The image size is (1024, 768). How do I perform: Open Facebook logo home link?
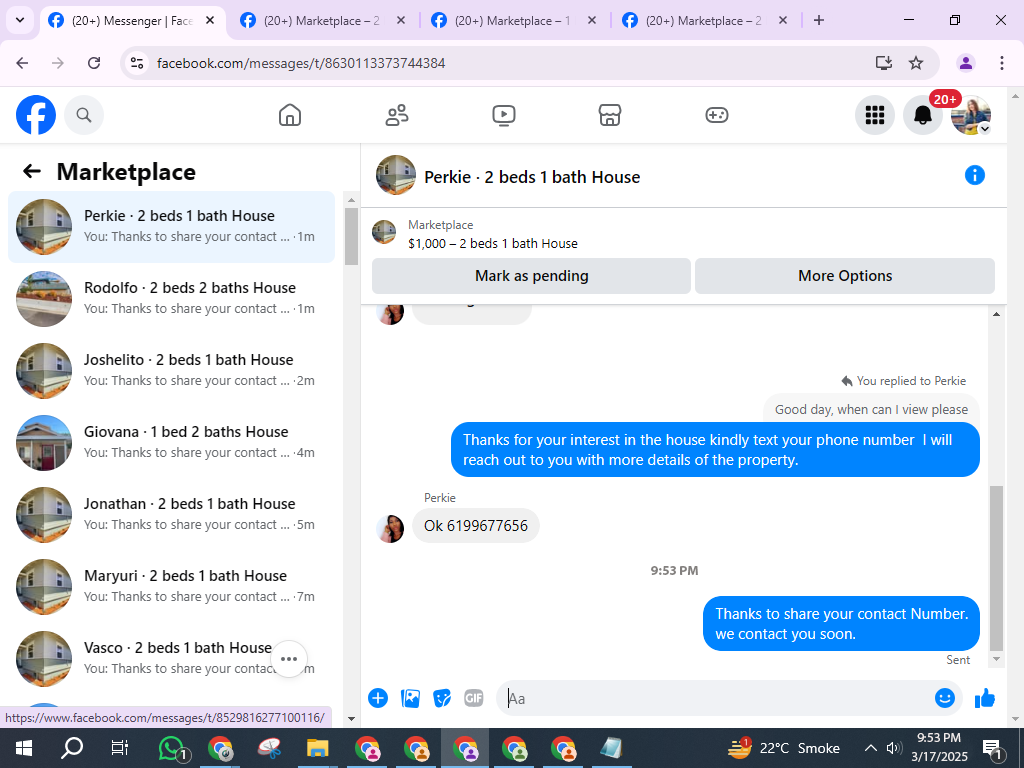[36, 115]
